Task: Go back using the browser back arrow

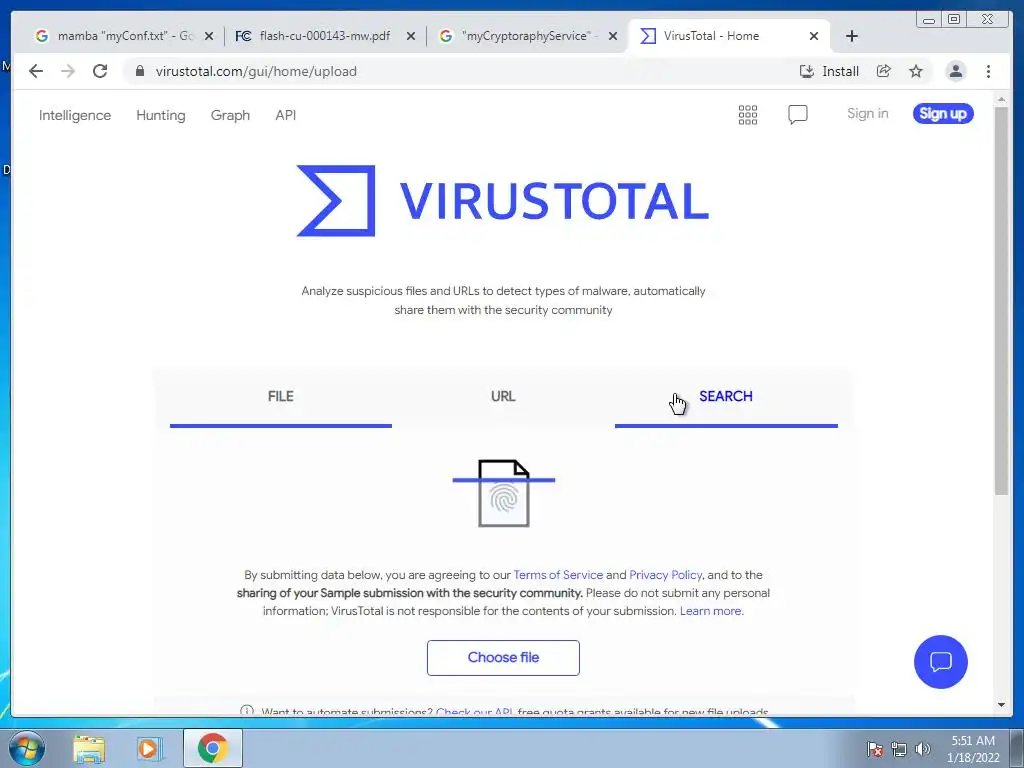Action: pos(36,71)
